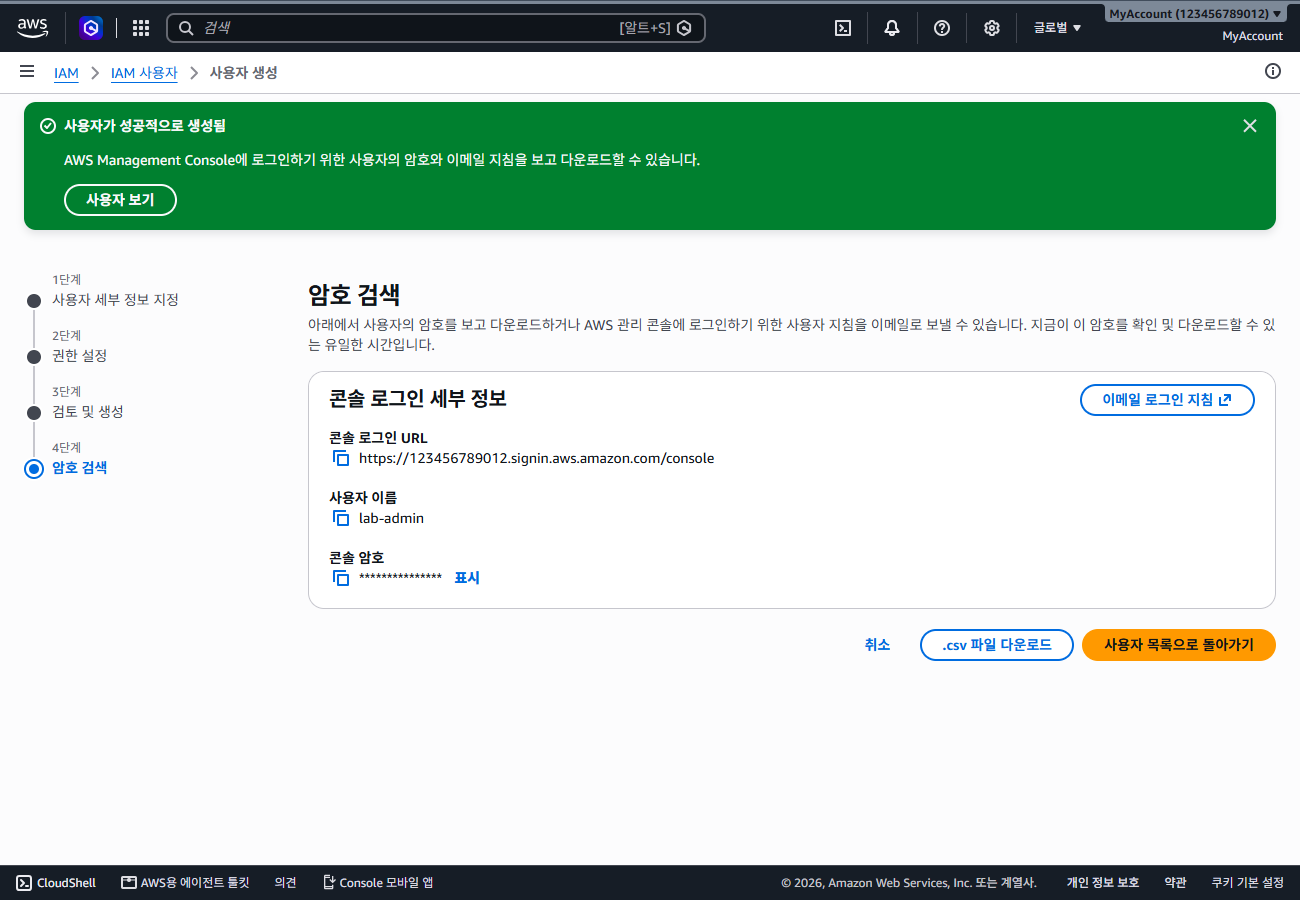The image size is (1300, 900).
Task: Click inside the top search field
Action: [435, 28]
